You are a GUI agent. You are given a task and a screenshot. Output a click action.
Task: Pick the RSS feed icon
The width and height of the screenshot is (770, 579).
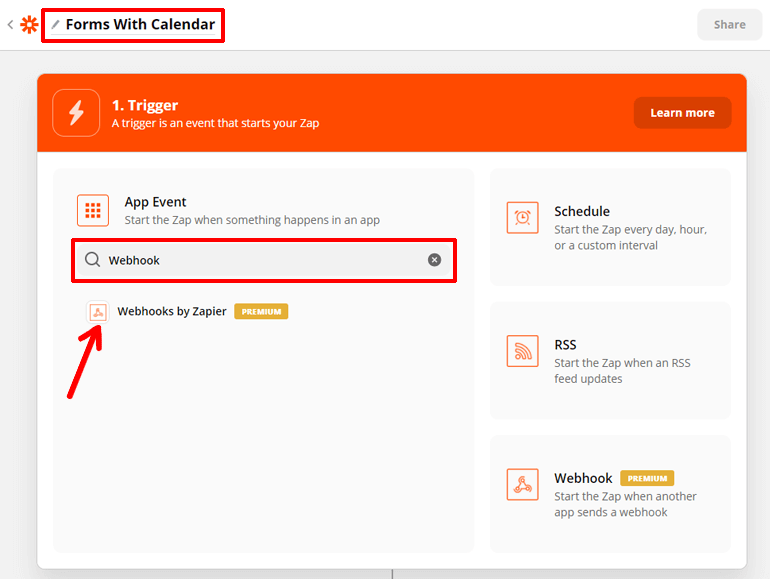point(522,351)
